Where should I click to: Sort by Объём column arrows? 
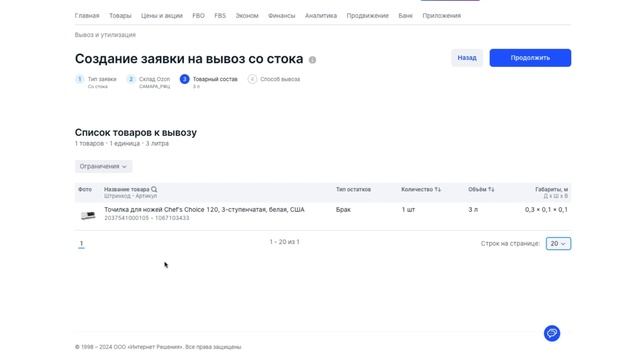pyautogui.click(x=491, y=189)
